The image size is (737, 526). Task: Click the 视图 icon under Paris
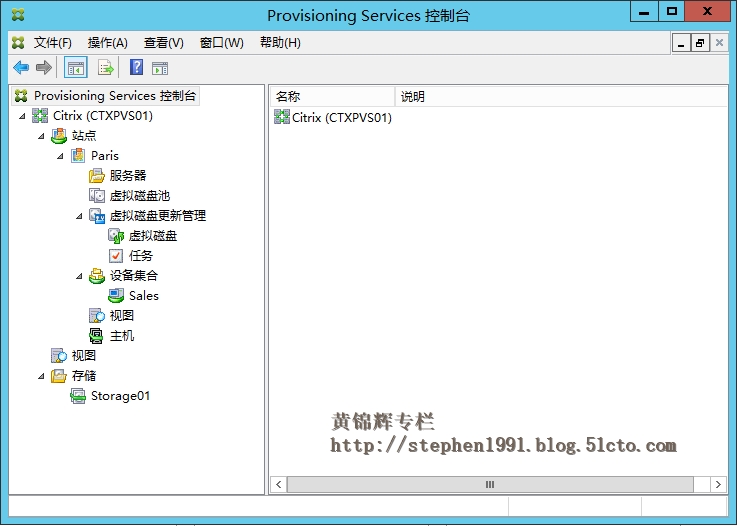tap(97, 316)
